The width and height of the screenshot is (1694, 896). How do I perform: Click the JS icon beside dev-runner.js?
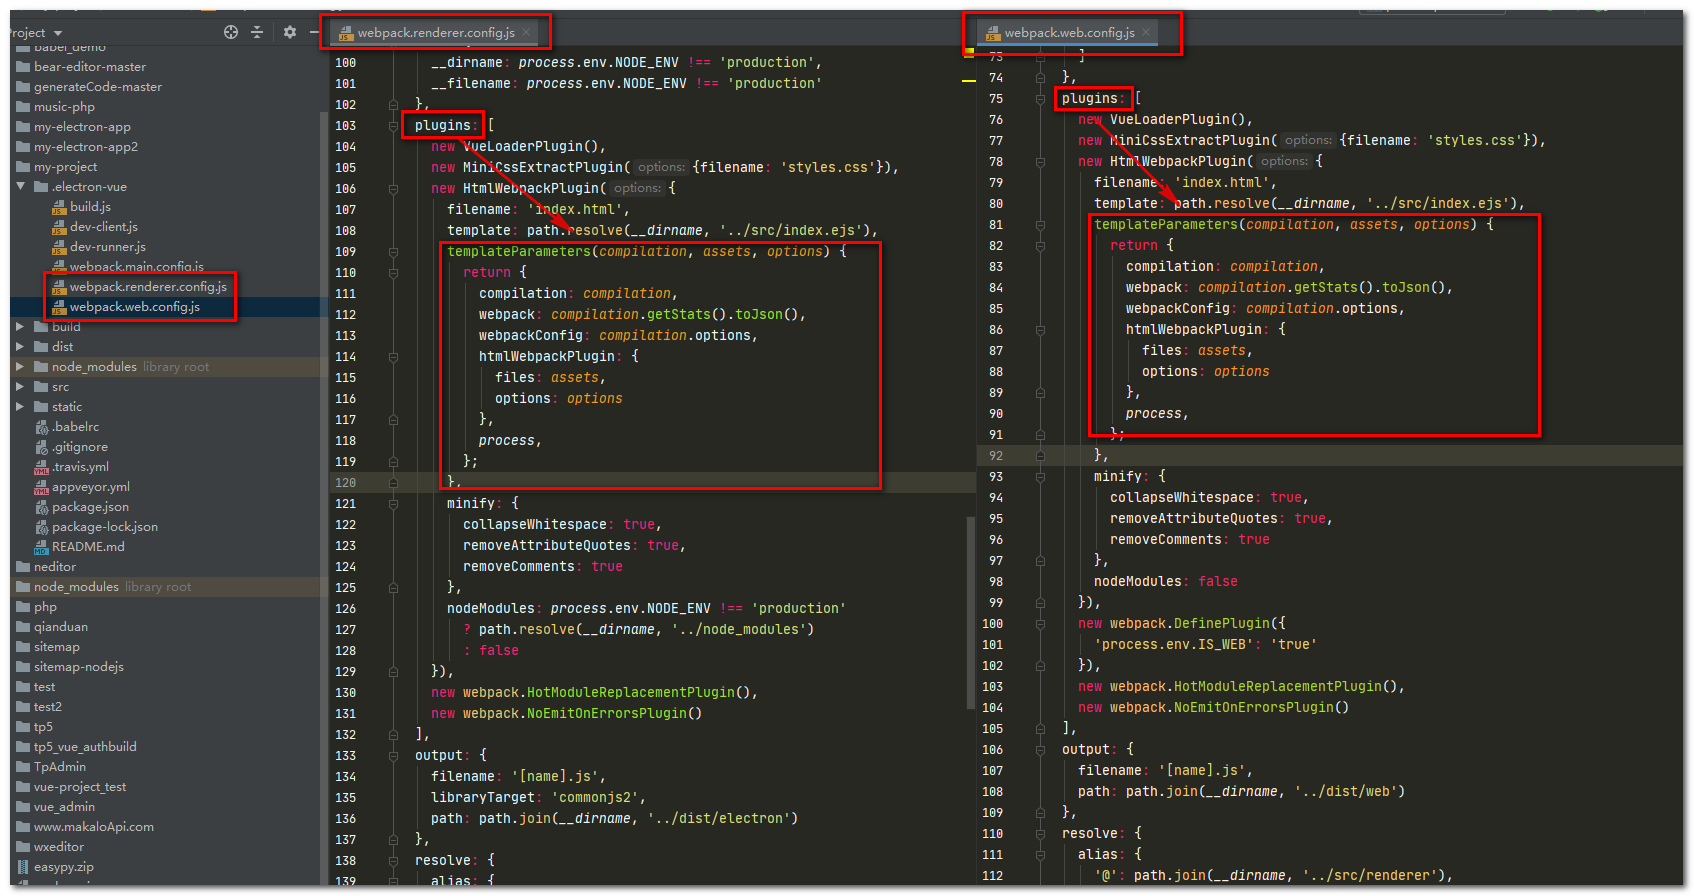tap(59, 247)
